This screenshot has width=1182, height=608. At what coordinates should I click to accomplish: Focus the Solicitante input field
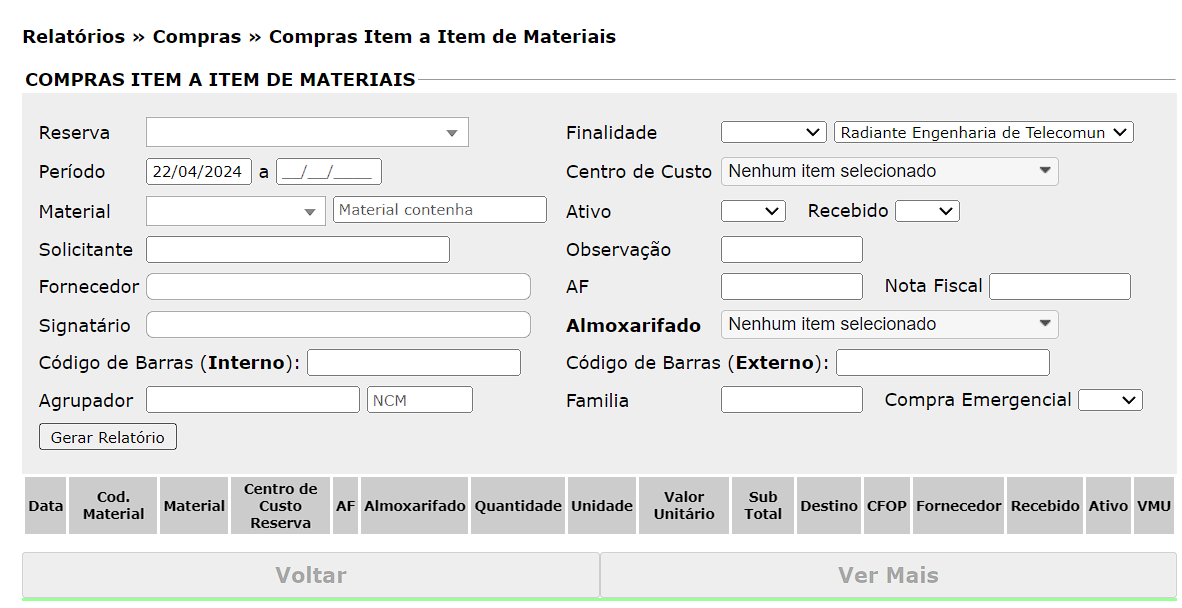click(x=297, y=249)
